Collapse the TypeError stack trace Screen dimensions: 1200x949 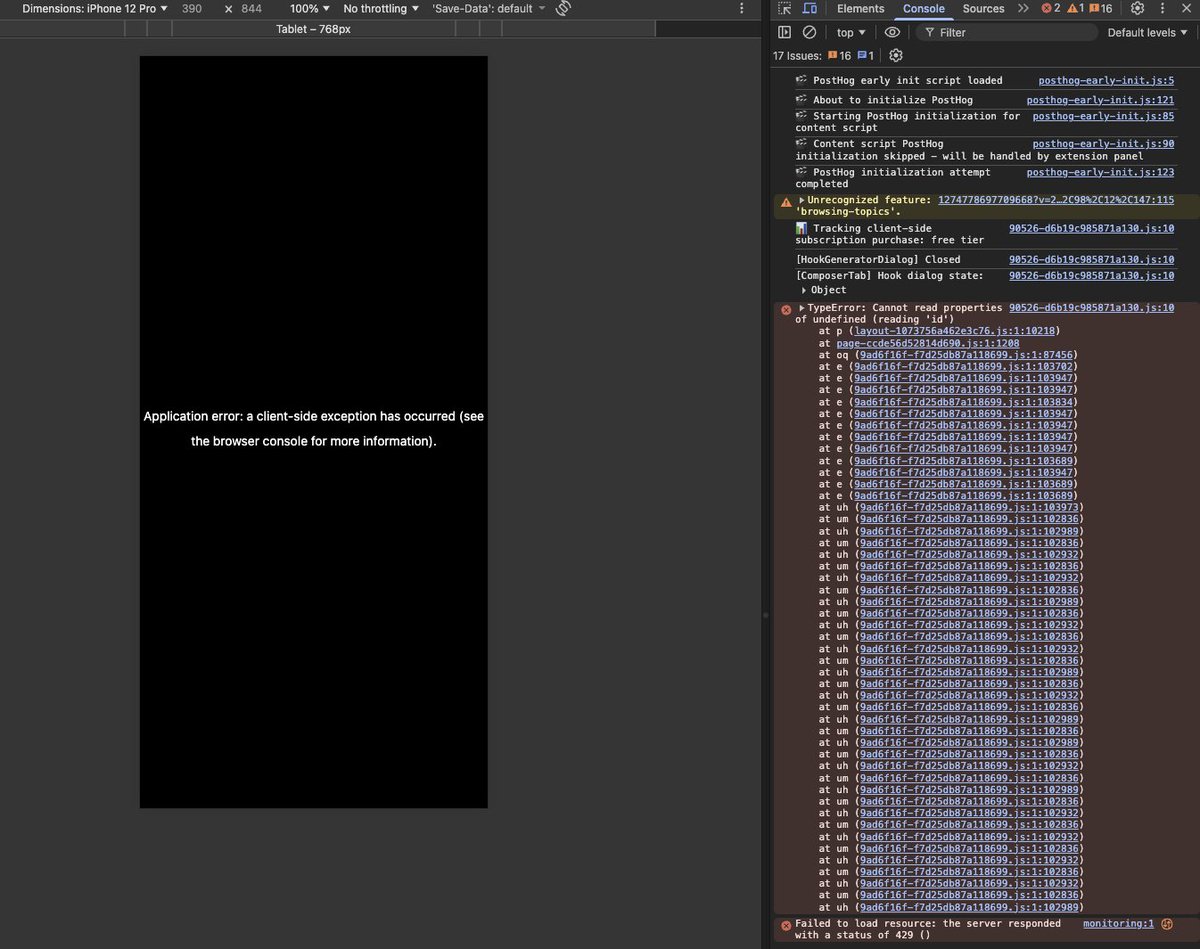click(802, 308)
